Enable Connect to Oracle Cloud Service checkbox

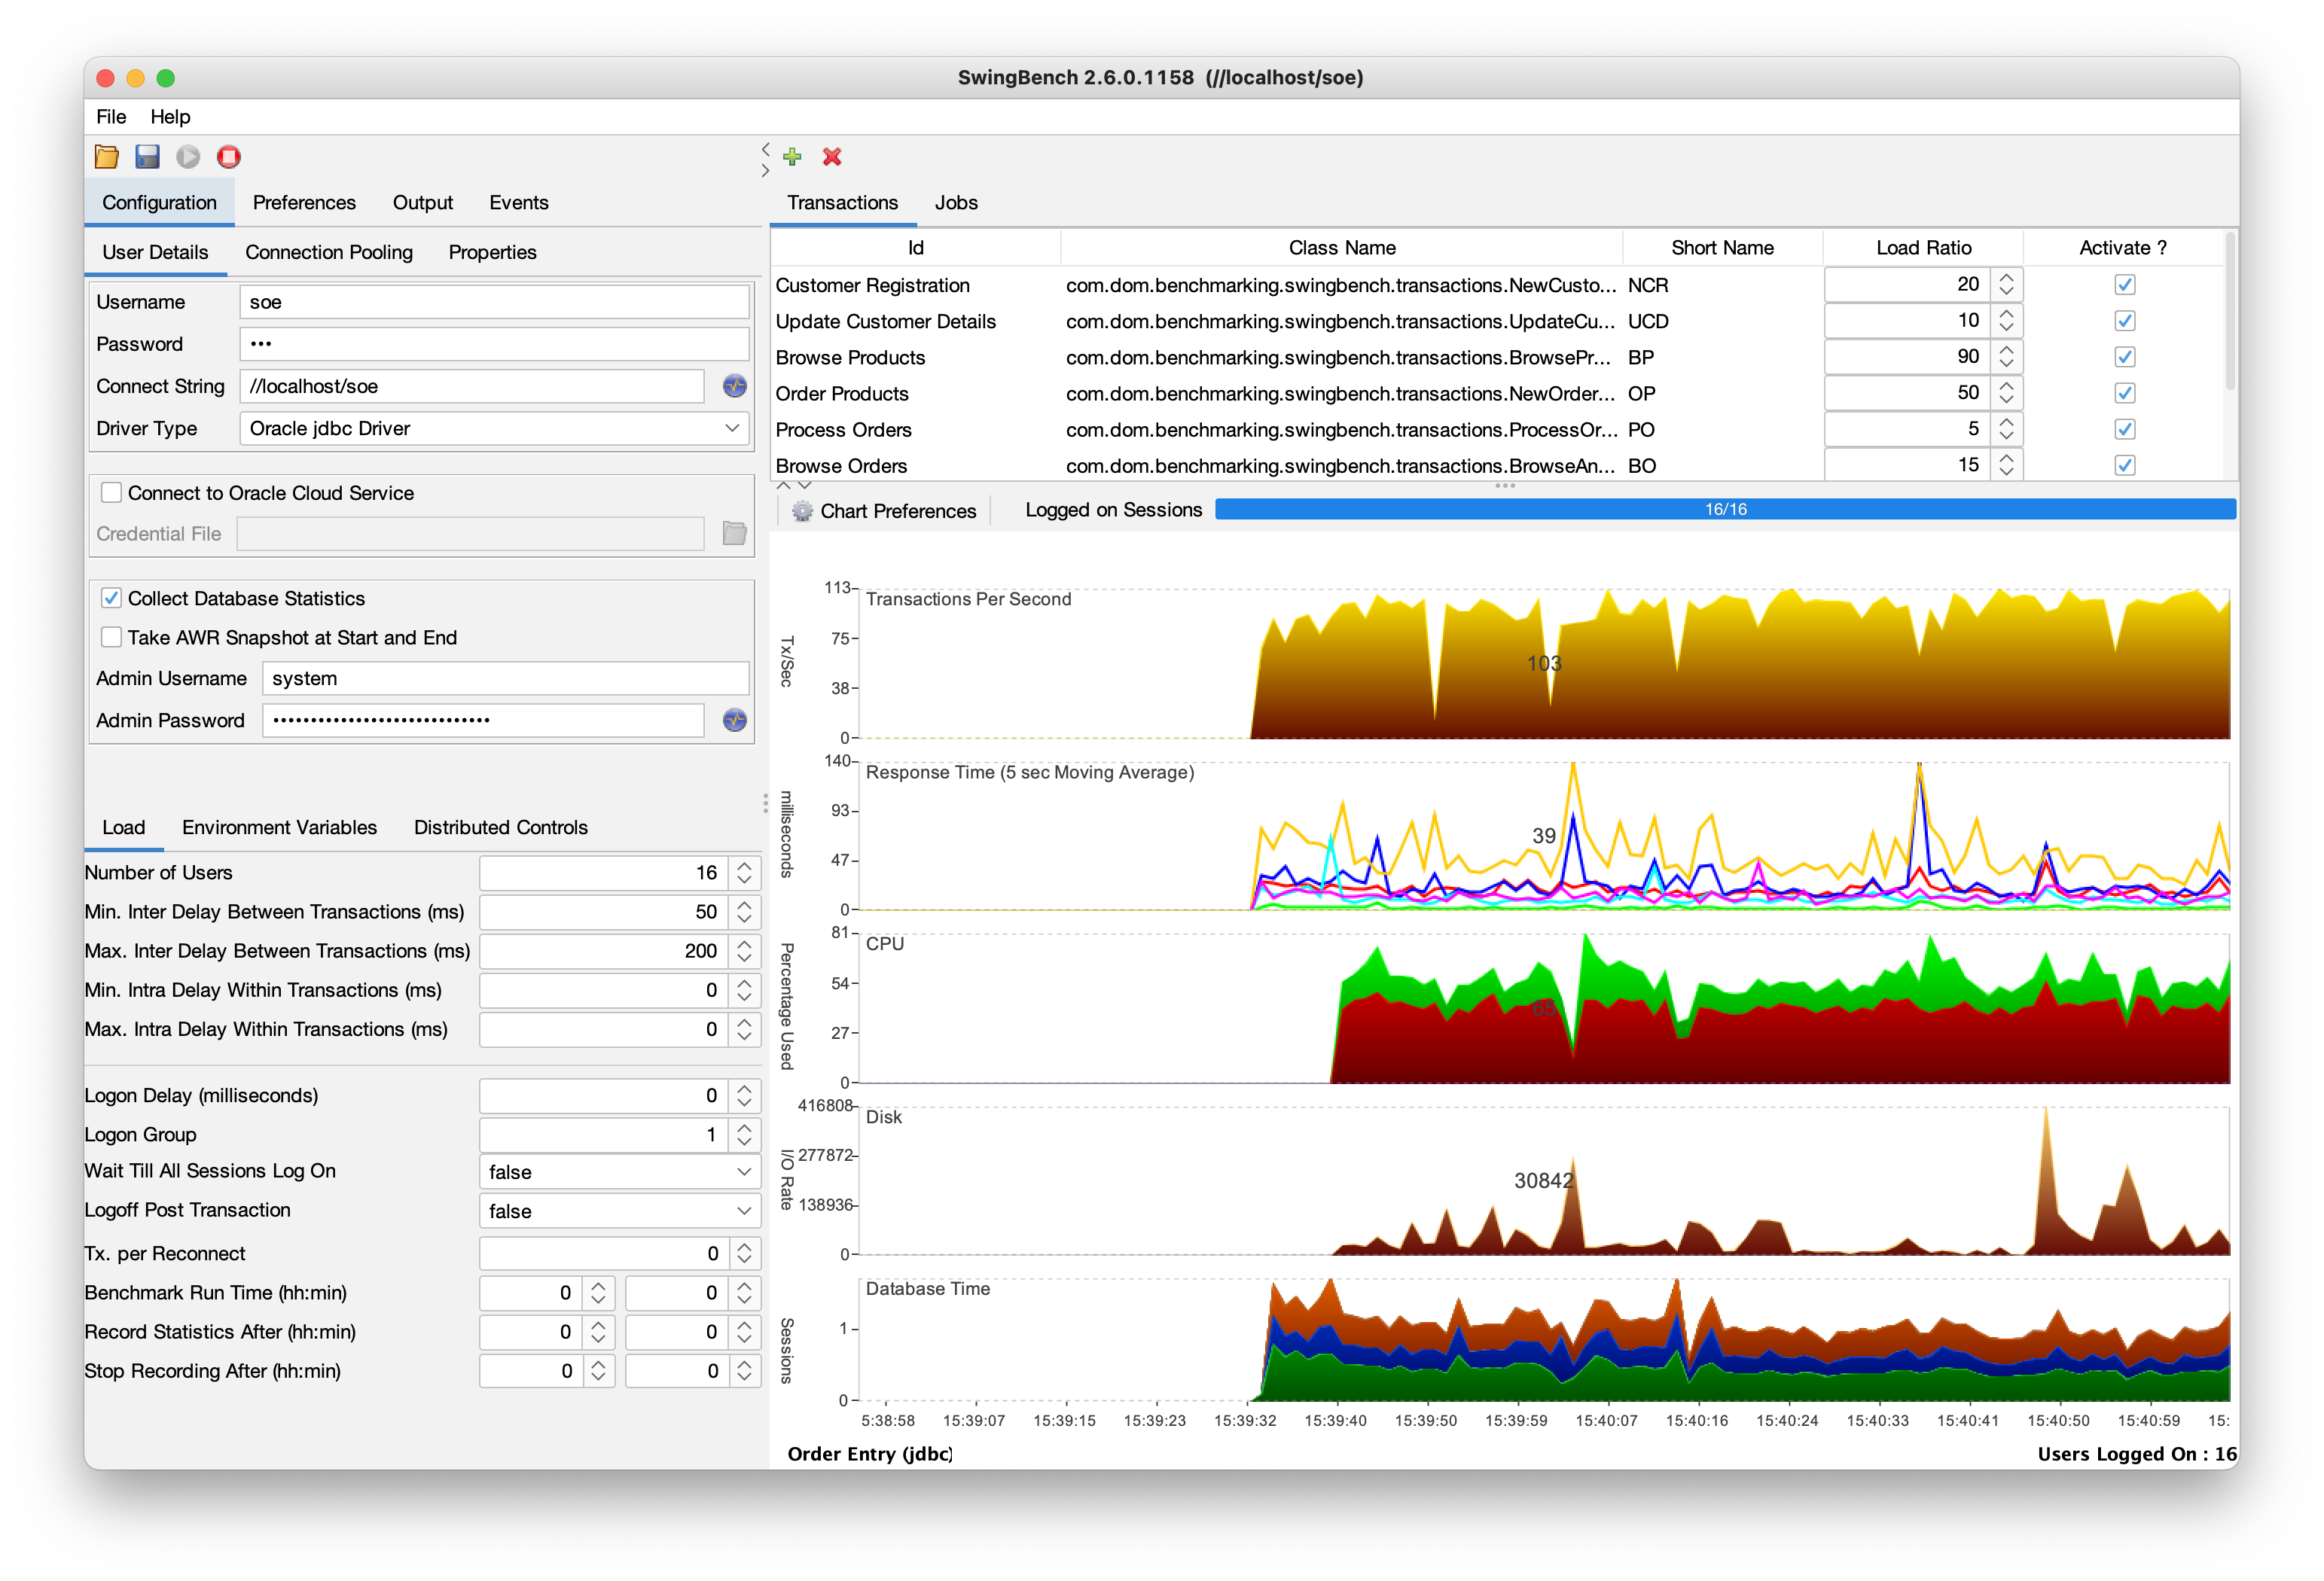point(112,493)
